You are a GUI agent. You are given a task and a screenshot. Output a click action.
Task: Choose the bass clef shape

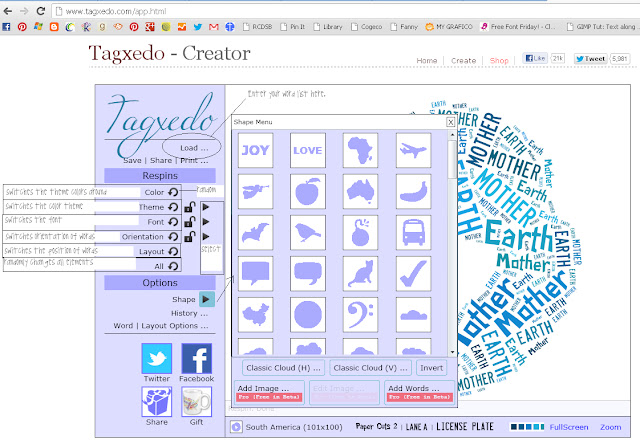[360, 315]
